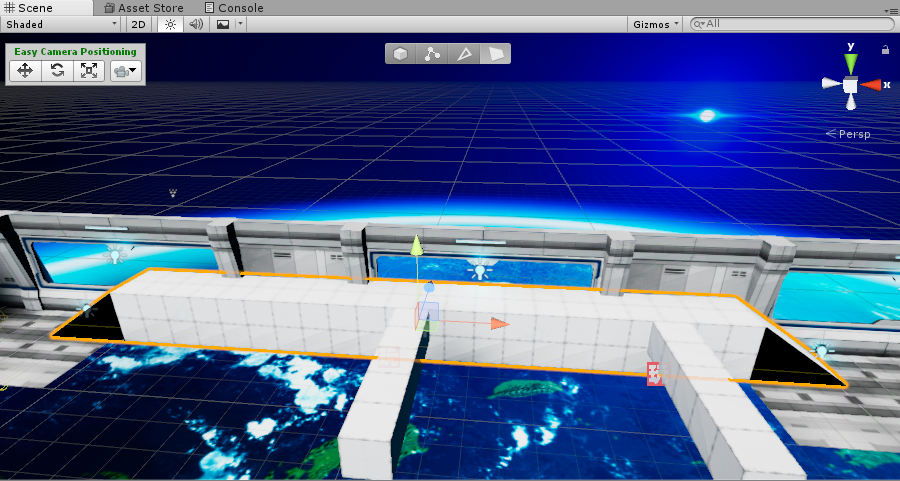Toggle scene lighting sun button
The image size is (900, 481).
[170, 24]
